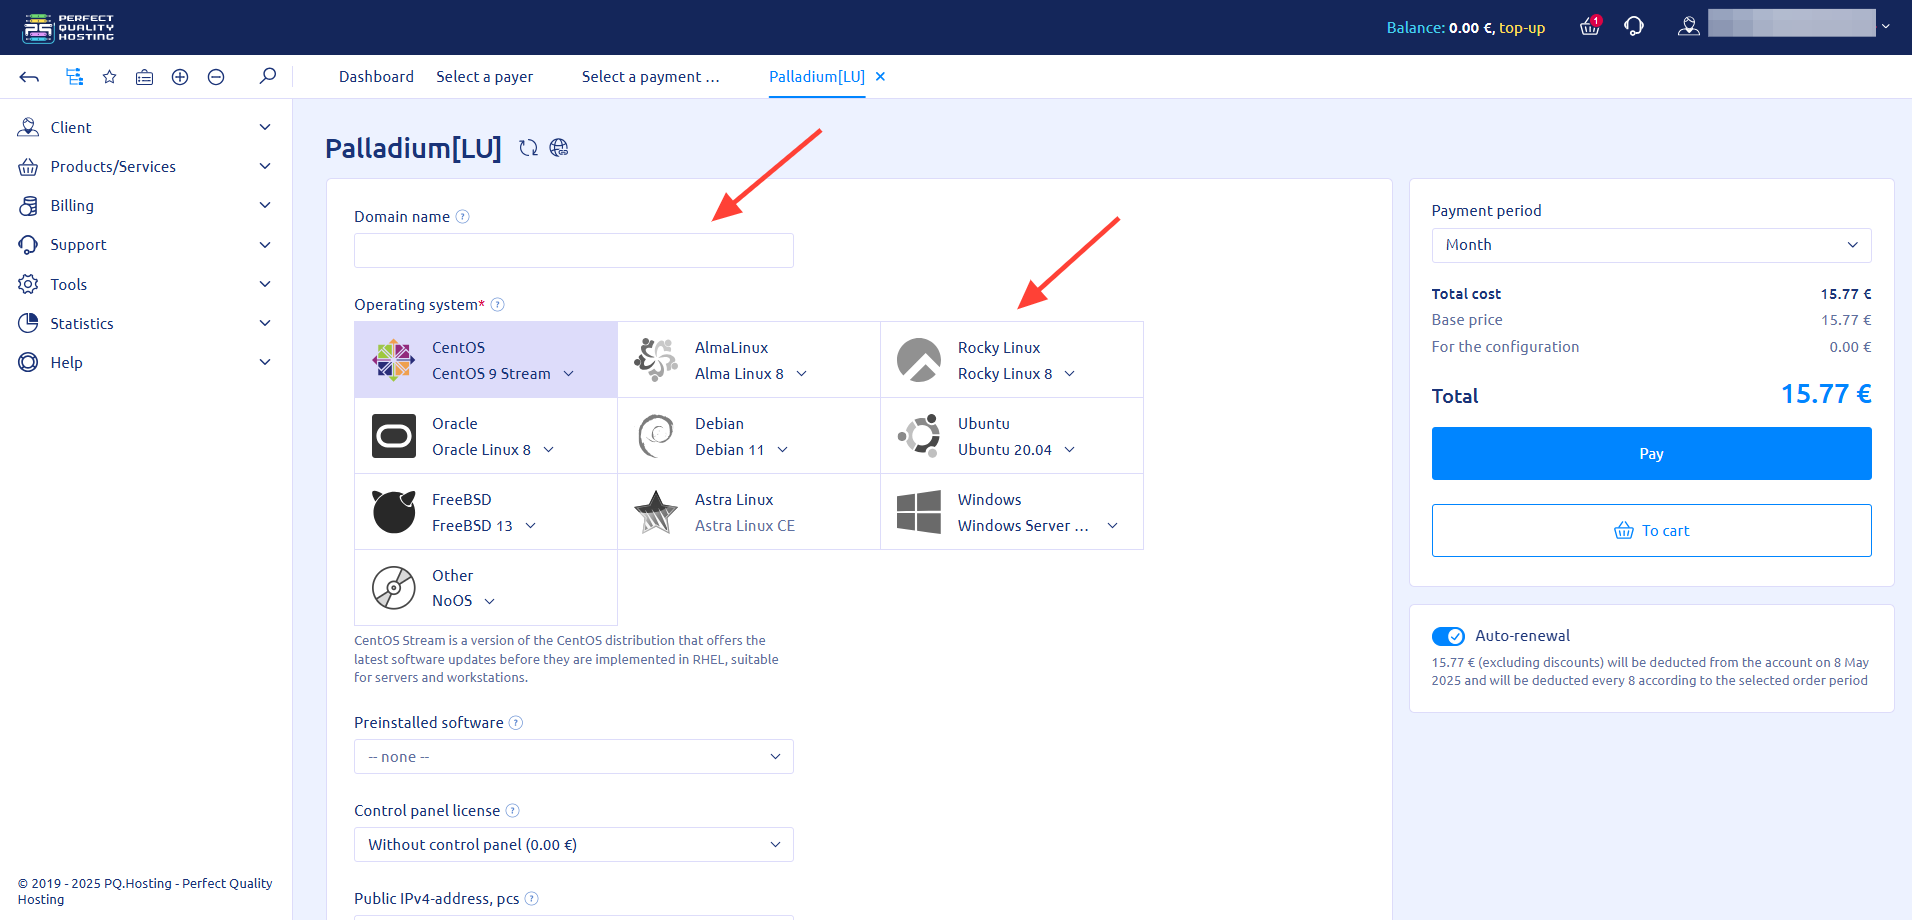Click the top-up balance link
This screenshot has width=1912, height=920.
point(1521,28)
